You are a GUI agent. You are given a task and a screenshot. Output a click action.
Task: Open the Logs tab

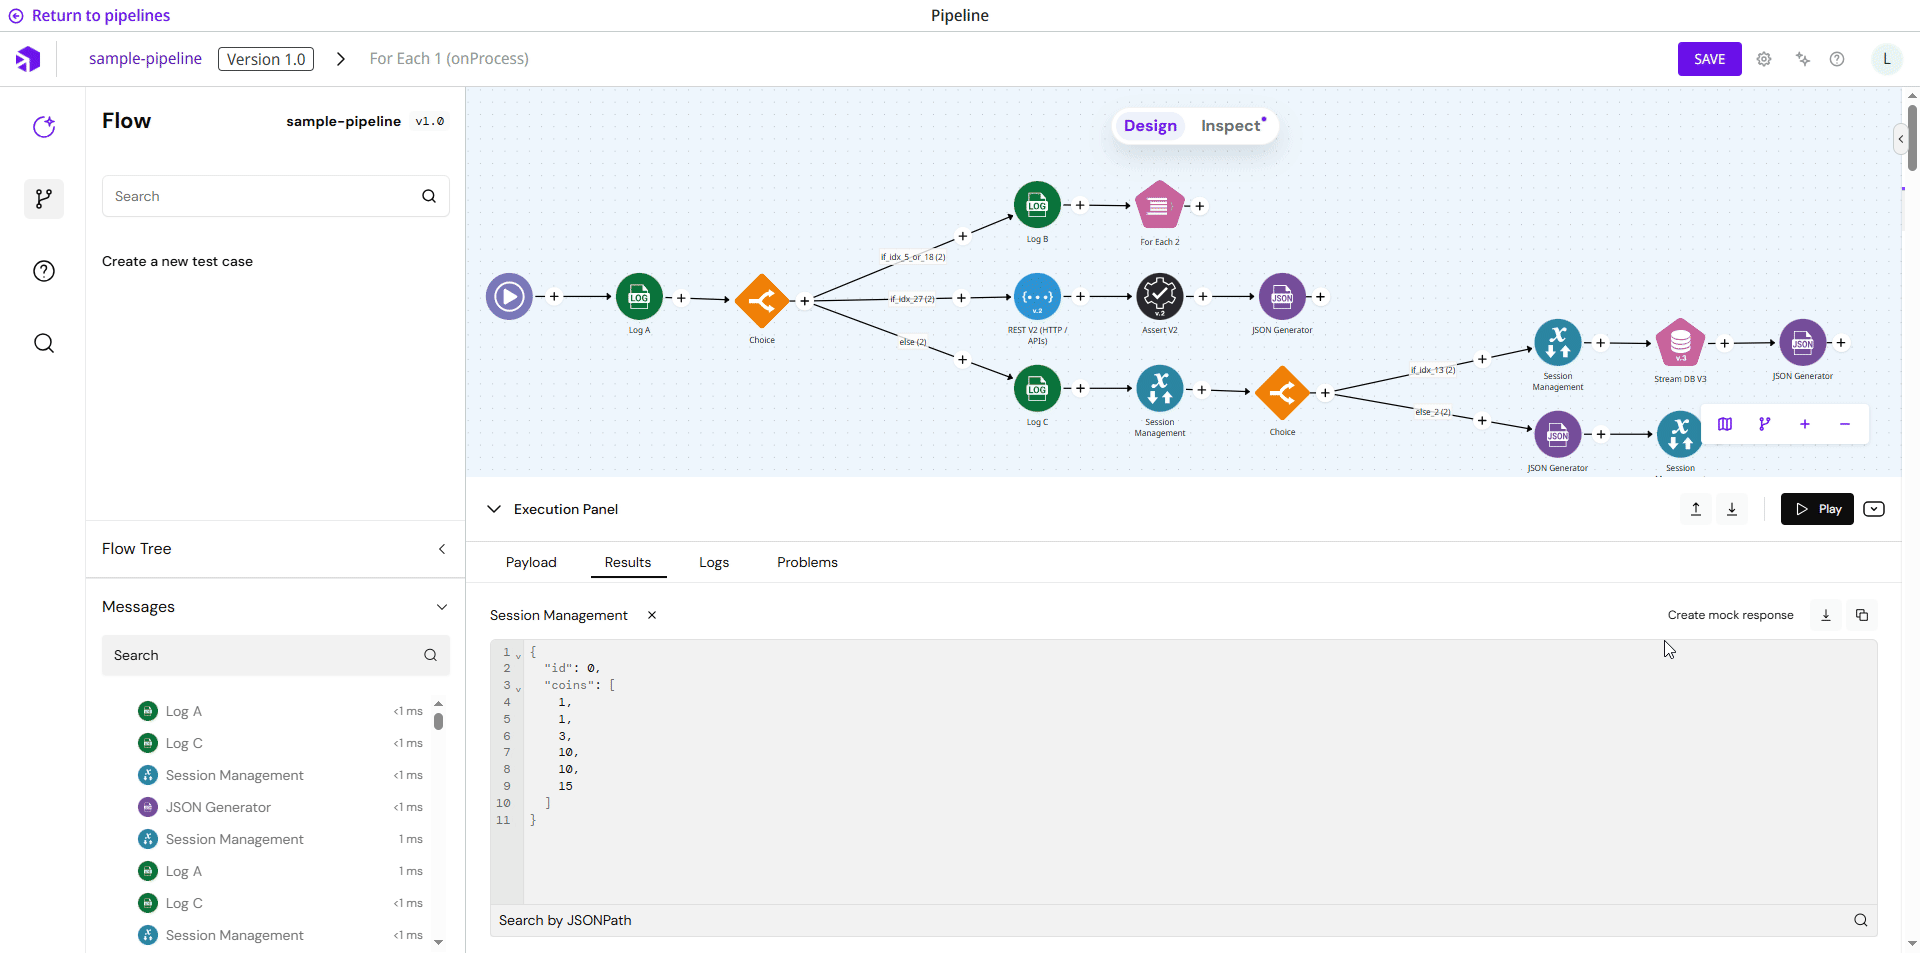coord(714,562)
